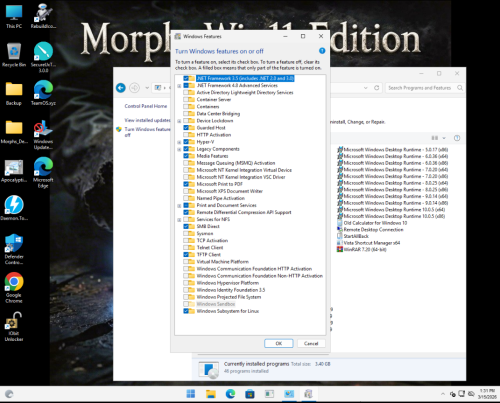Click the Windows Start button

click(191, 394)
